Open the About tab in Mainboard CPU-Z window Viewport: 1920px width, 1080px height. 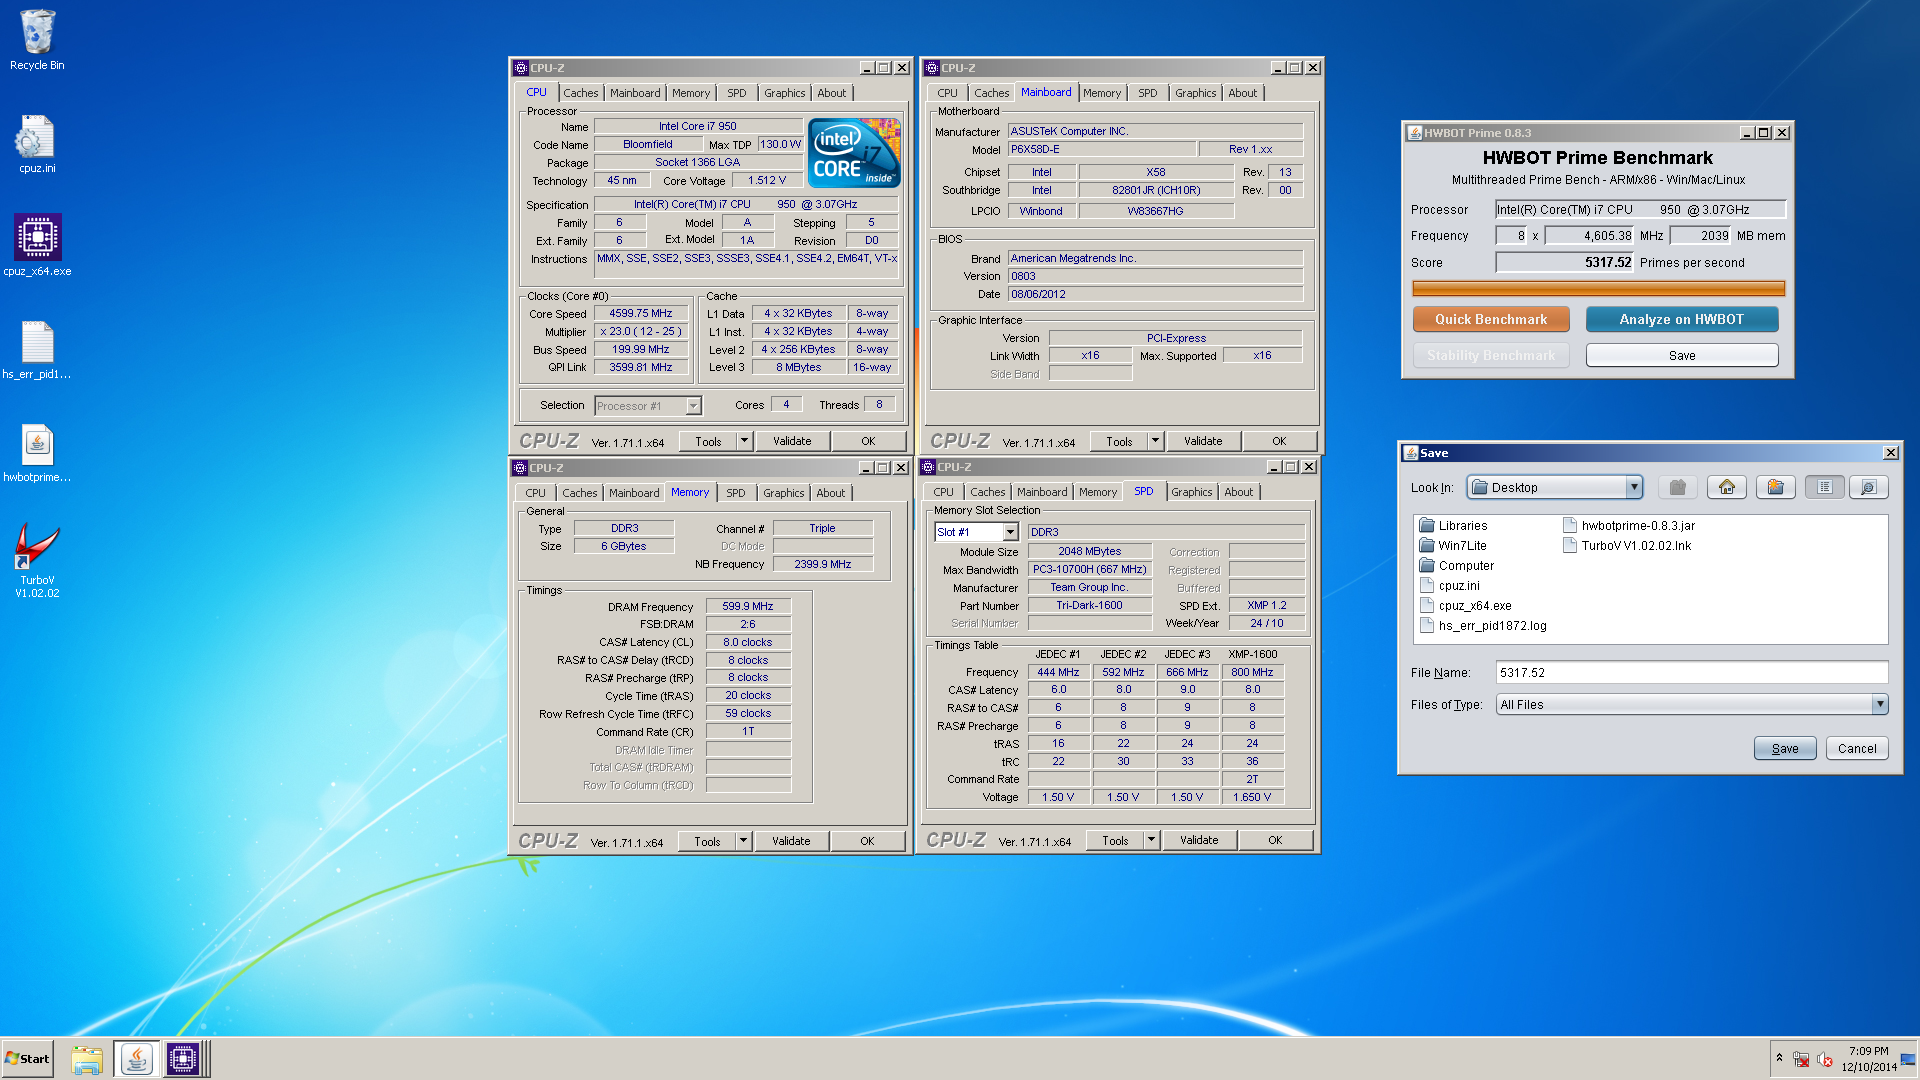pyautogui.click(x=1242, y=93)
